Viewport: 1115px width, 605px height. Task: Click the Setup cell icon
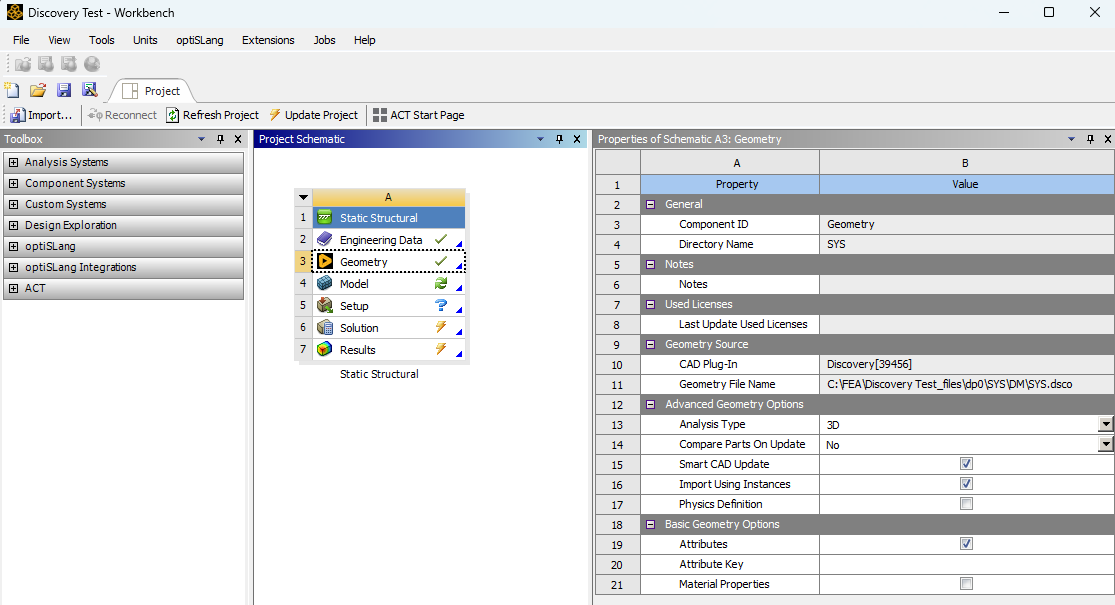[325, 306]
